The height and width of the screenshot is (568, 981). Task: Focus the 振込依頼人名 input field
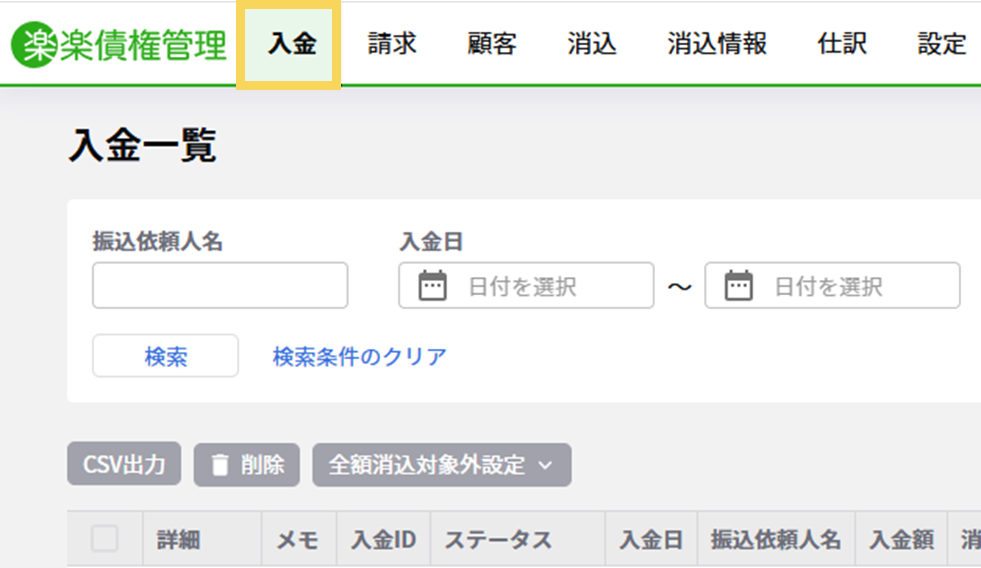pos(220,285)
